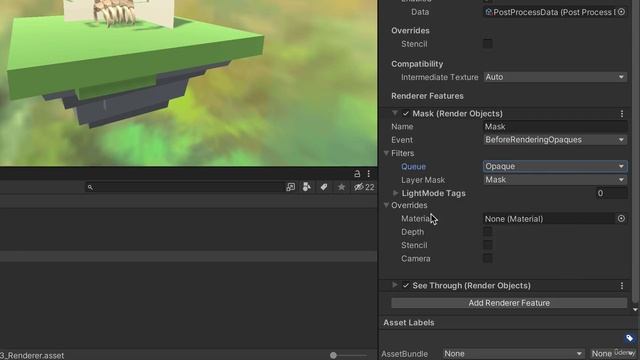
Task: Expand the LightMode Tags foldout
Action: coord(395,193)
